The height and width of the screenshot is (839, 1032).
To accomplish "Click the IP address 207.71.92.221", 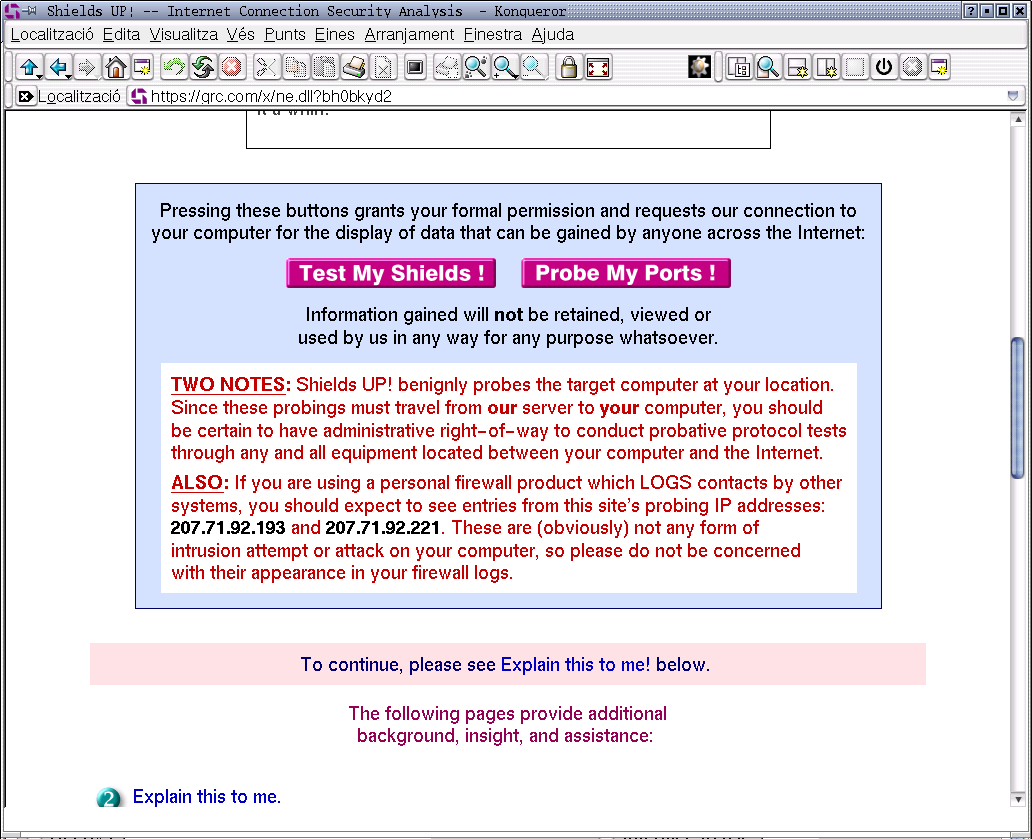I will coord(382,528).
